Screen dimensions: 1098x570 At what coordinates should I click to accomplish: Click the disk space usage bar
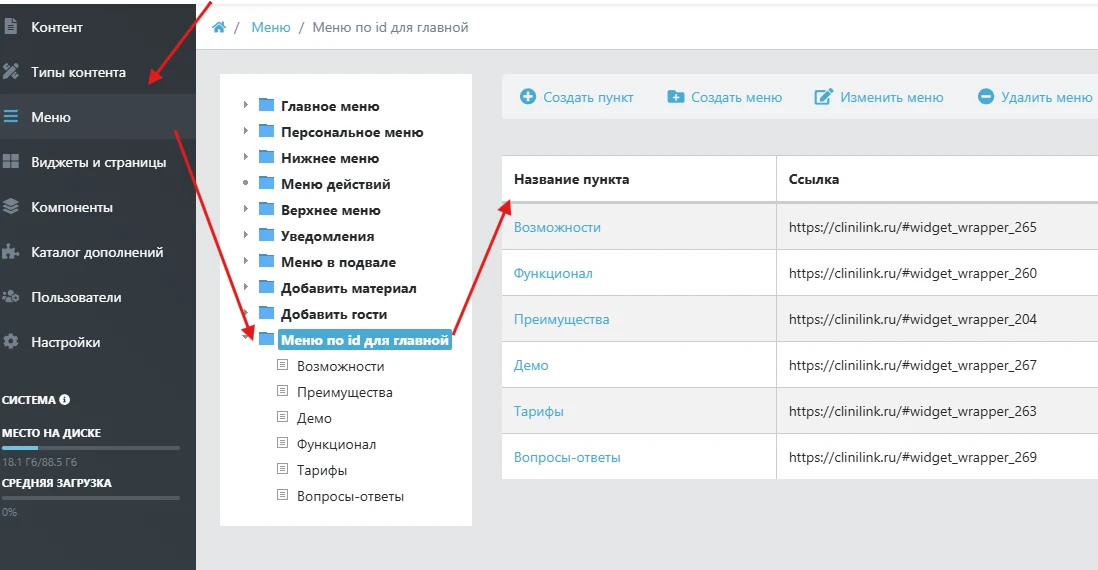click(91, 447)
